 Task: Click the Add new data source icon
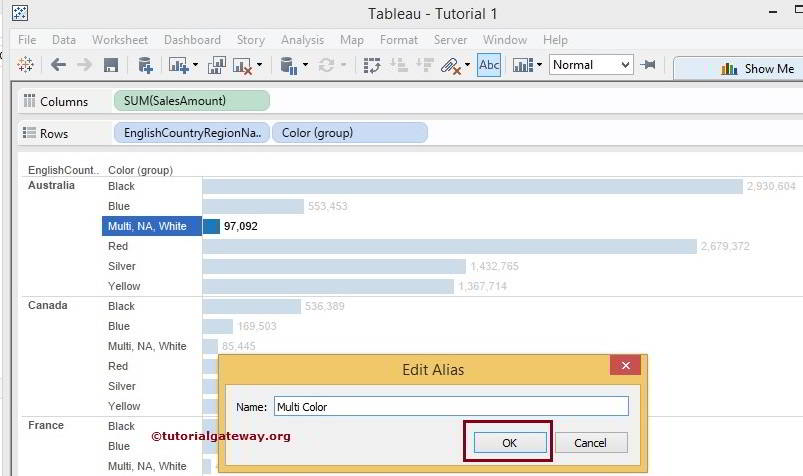pyautogui.click(x=145, y=65)
